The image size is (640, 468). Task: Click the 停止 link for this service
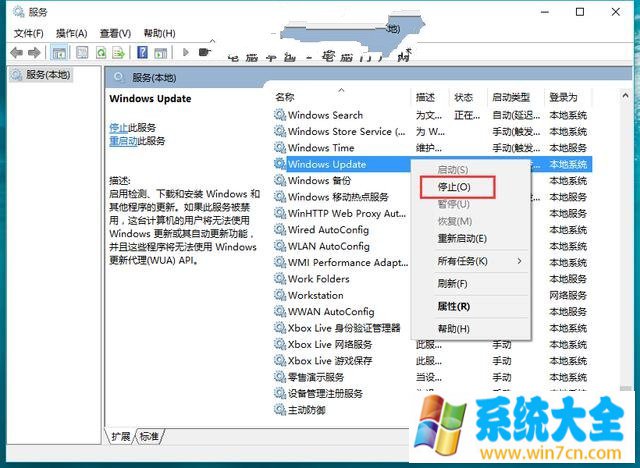click(x=119, y=128)
